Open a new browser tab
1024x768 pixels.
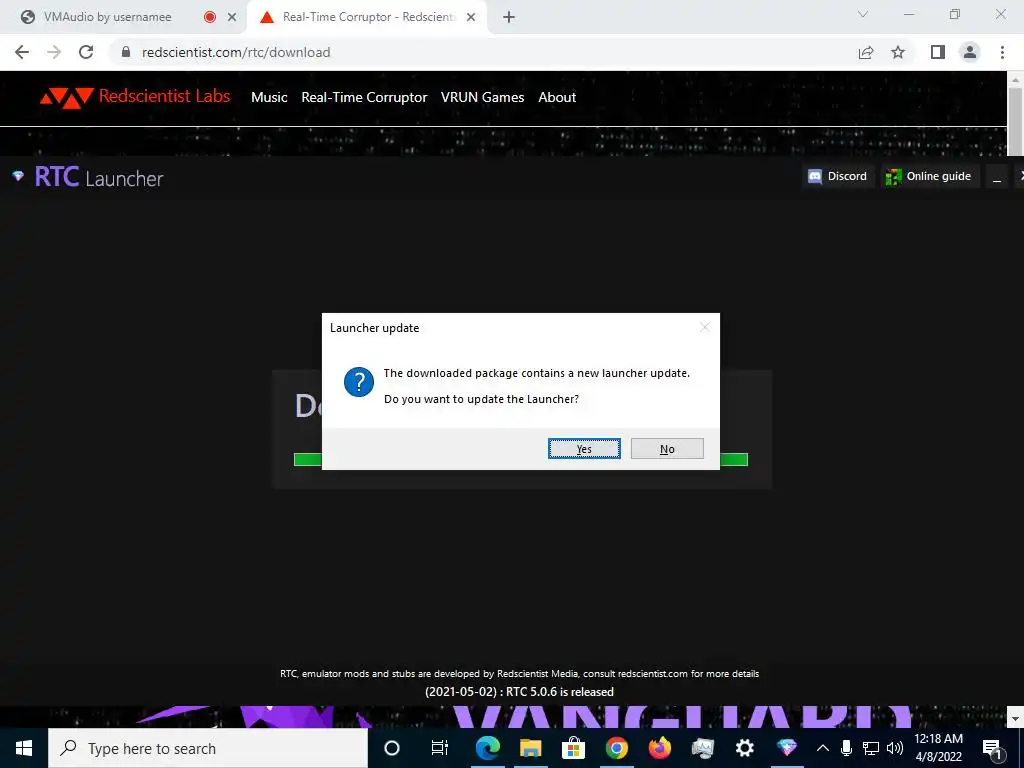coord(509,18)
